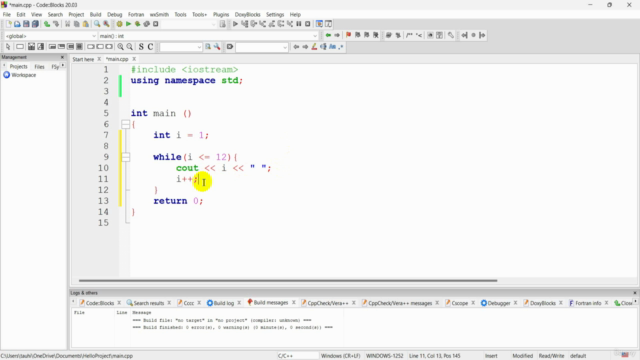Open the Settings menu
Viewport: 640px width, 360px height.
pos(275,14)
